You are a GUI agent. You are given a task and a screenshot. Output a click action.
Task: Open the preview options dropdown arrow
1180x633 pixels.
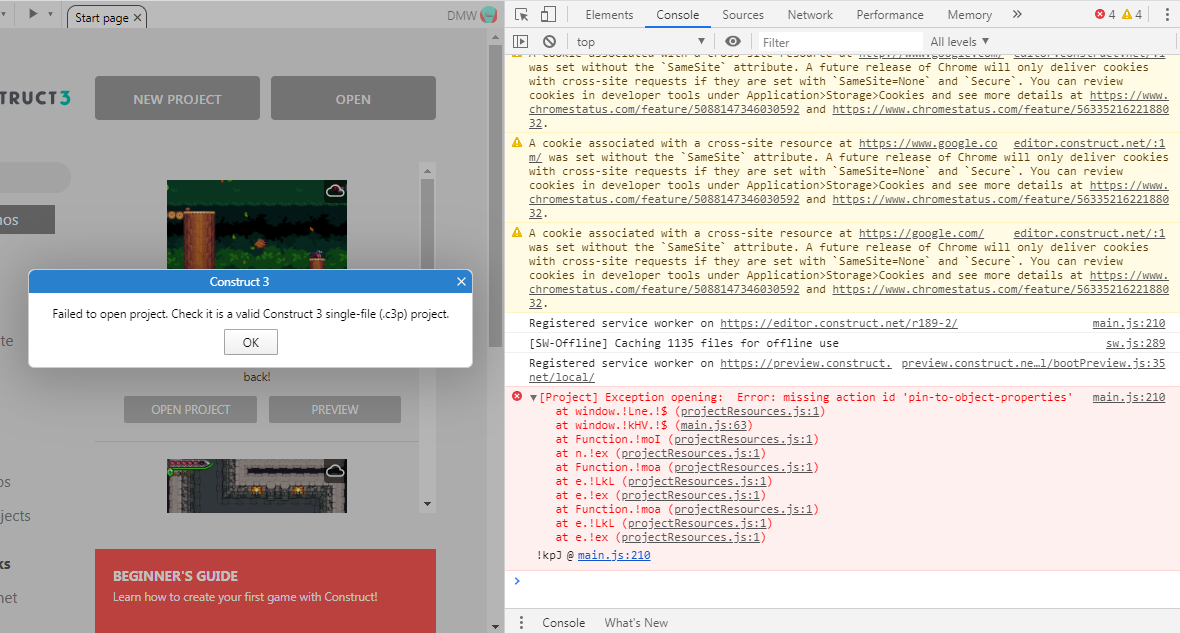(50, 14)
